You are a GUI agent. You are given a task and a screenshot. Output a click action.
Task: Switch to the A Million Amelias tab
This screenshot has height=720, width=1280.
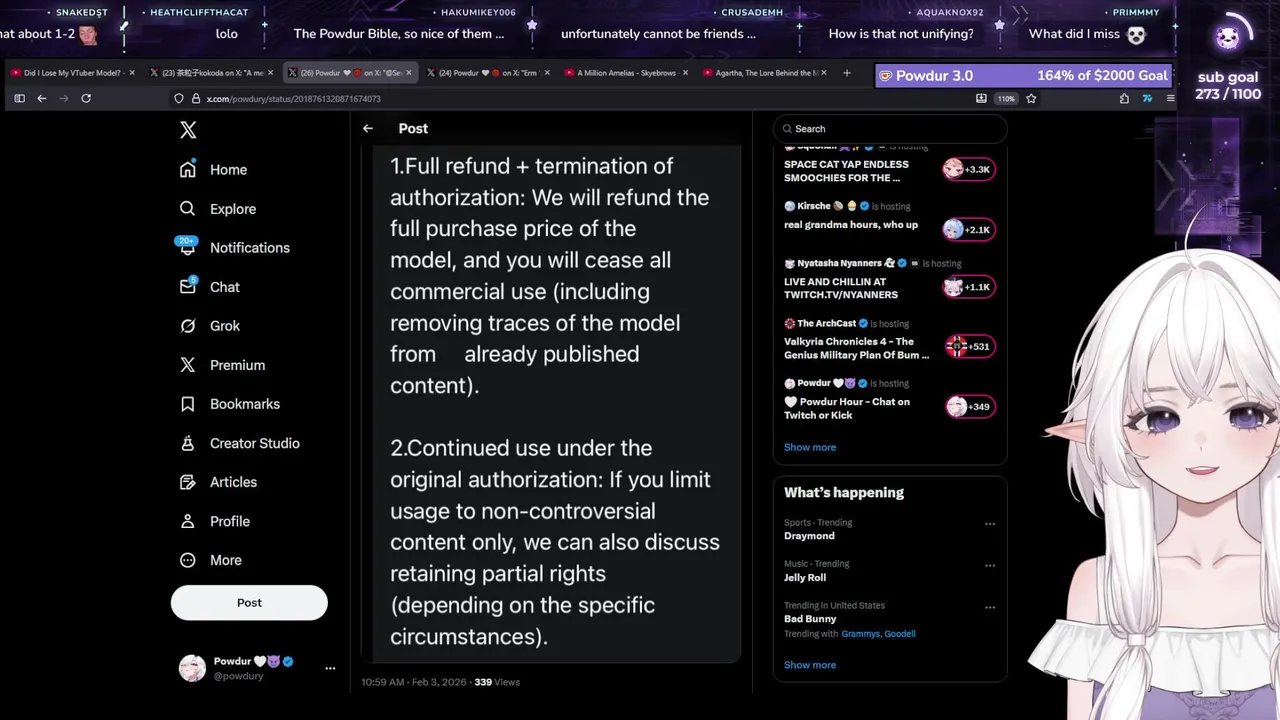click(626, 73)
